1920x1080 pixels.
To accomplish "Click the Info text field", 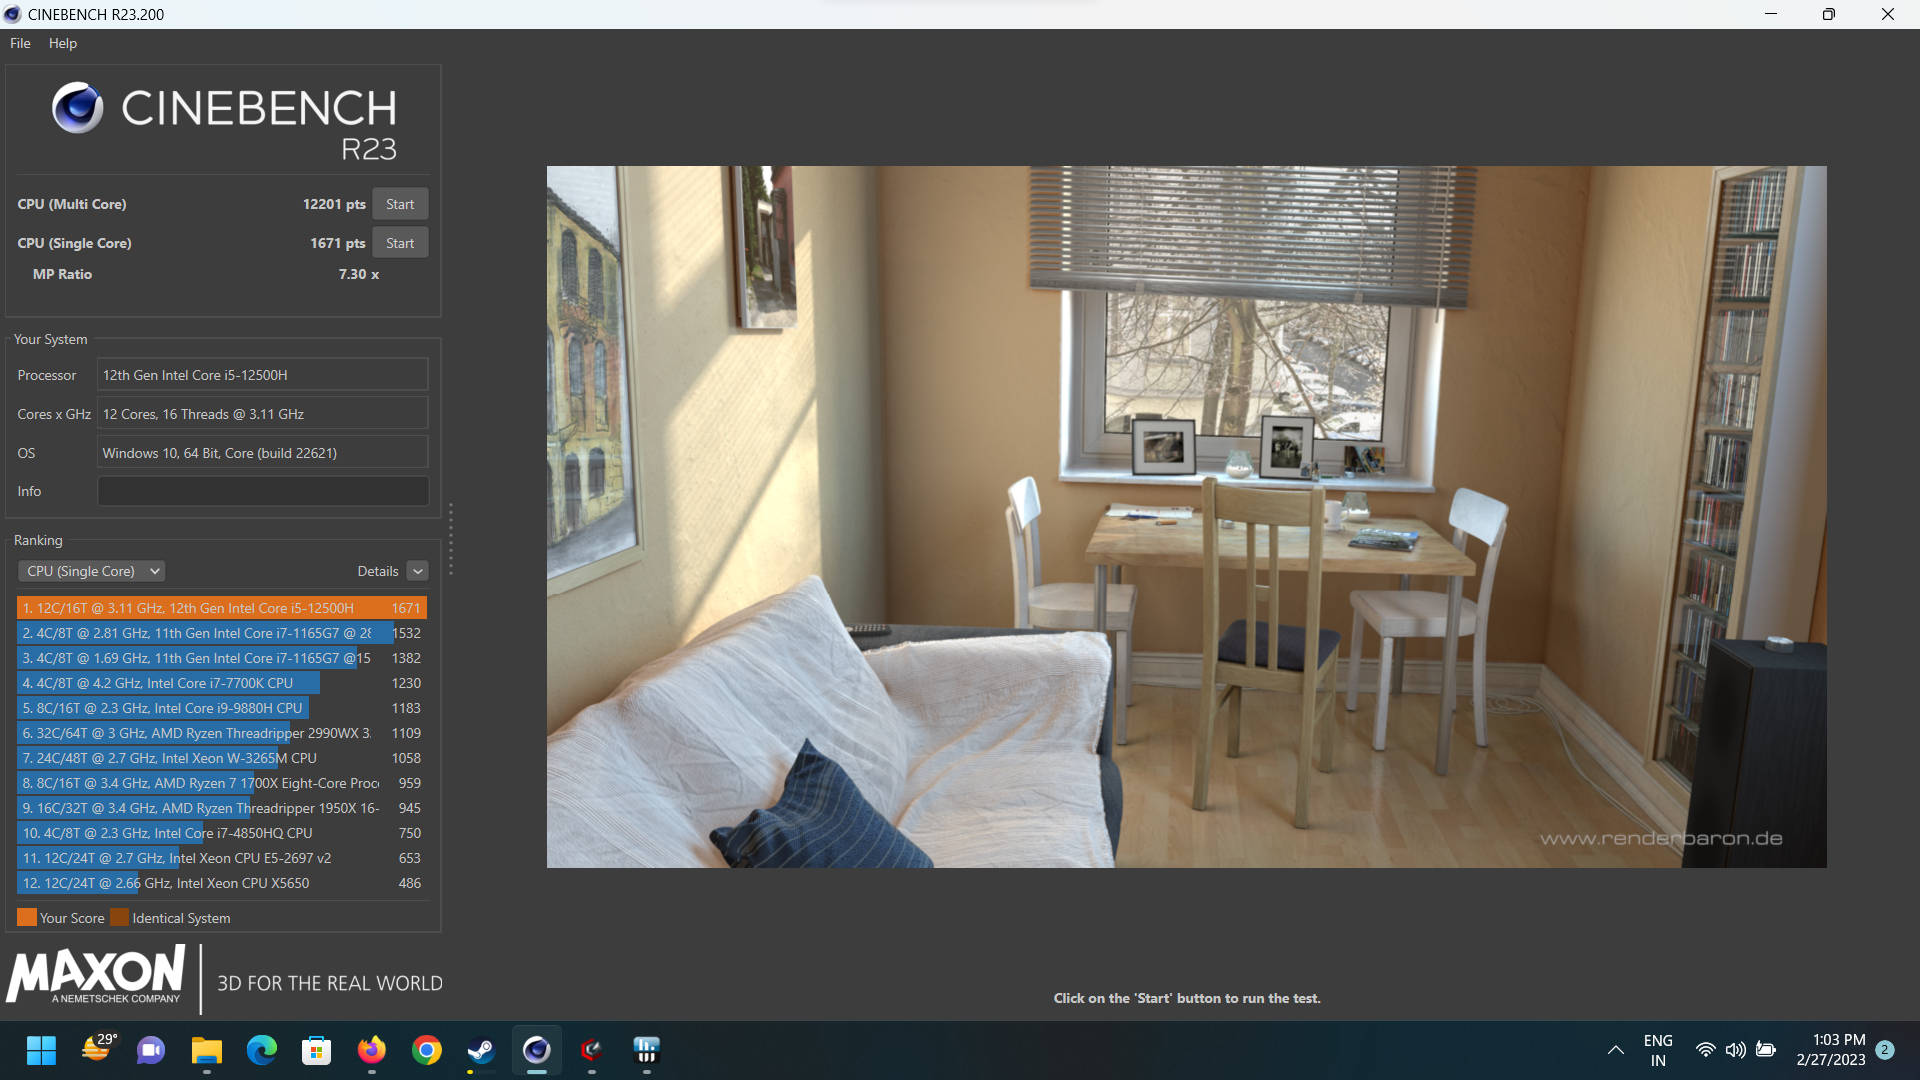I will coord(262,491).
